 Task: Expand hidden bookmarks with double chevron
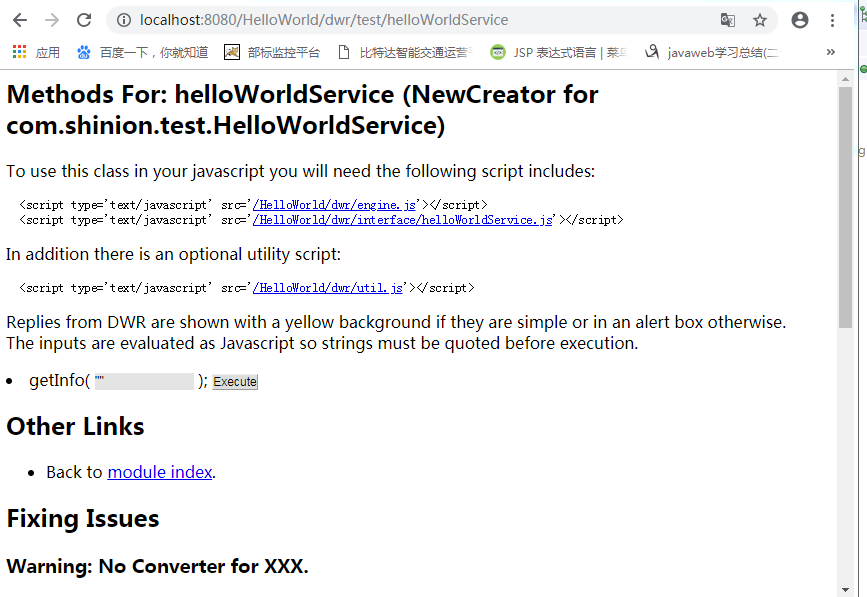[x=831, y=53]
